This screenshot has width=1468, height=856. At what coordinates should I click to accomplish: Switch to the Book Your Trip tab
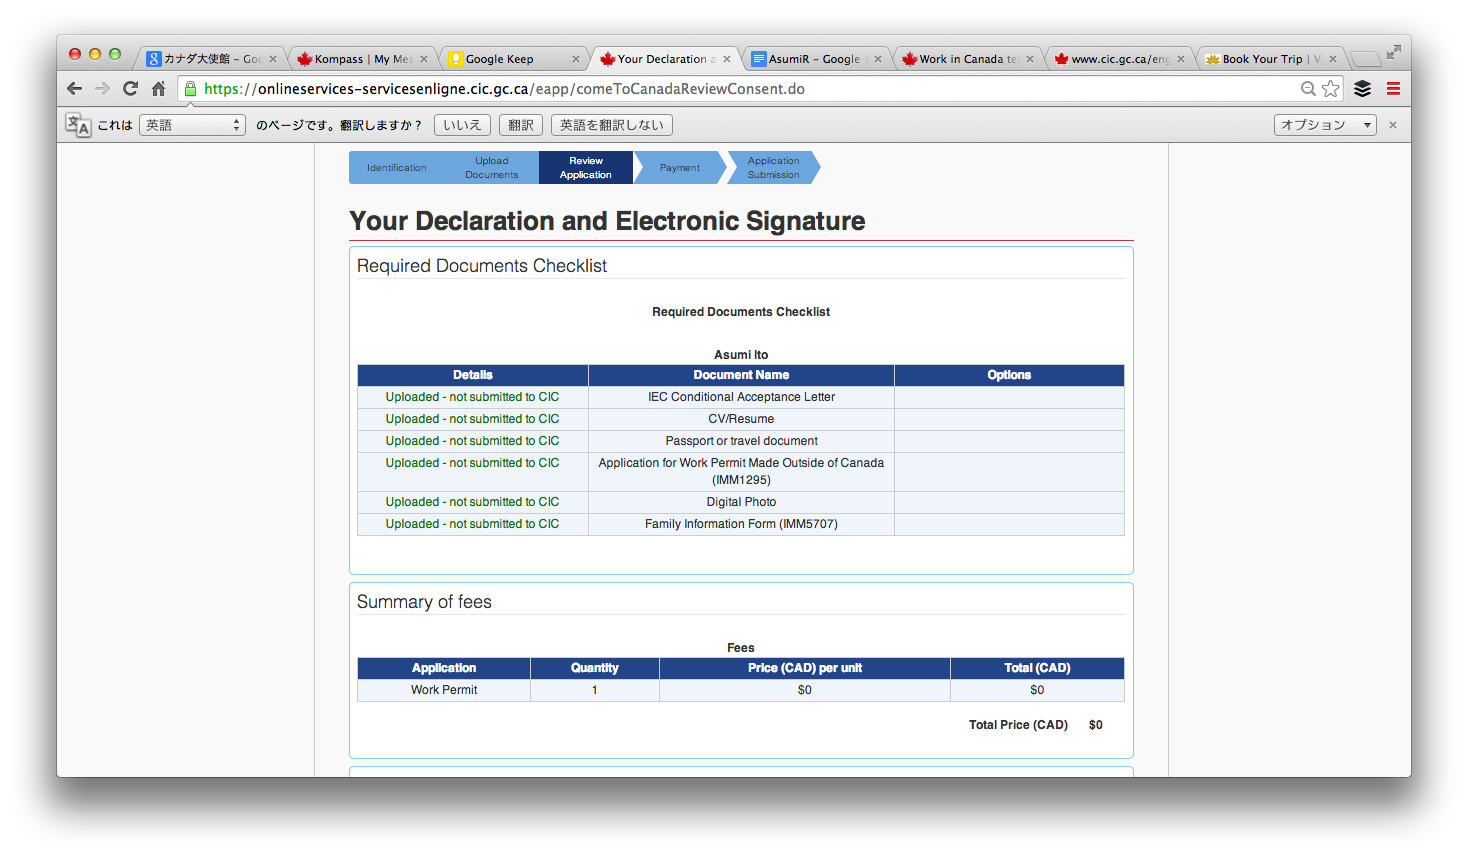coord(1265,59)
